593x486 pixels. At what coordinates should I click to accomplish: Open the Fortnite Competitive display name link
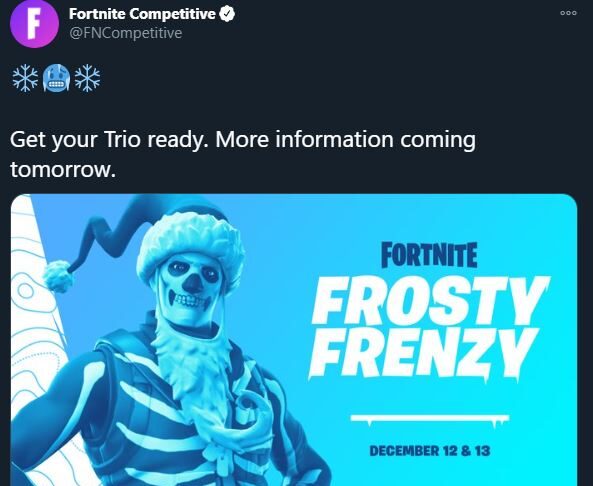pos(142,14)
